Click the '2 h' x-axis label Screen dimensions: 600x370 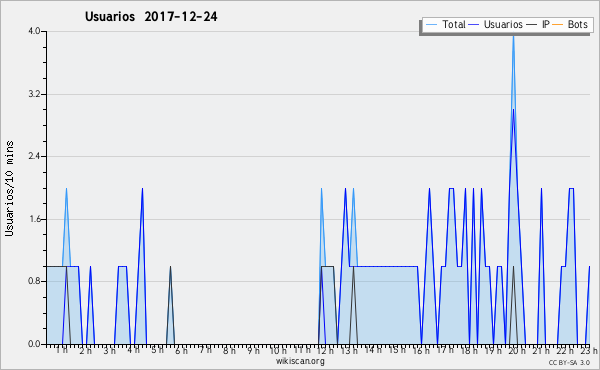85,350
